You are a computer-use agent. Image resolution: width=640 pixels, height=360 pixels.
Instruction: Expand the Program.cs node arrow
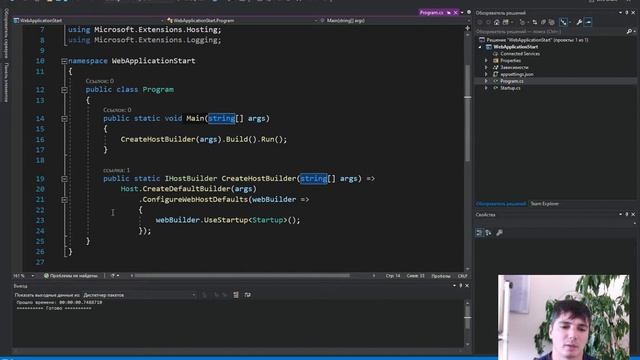(486, 81)
